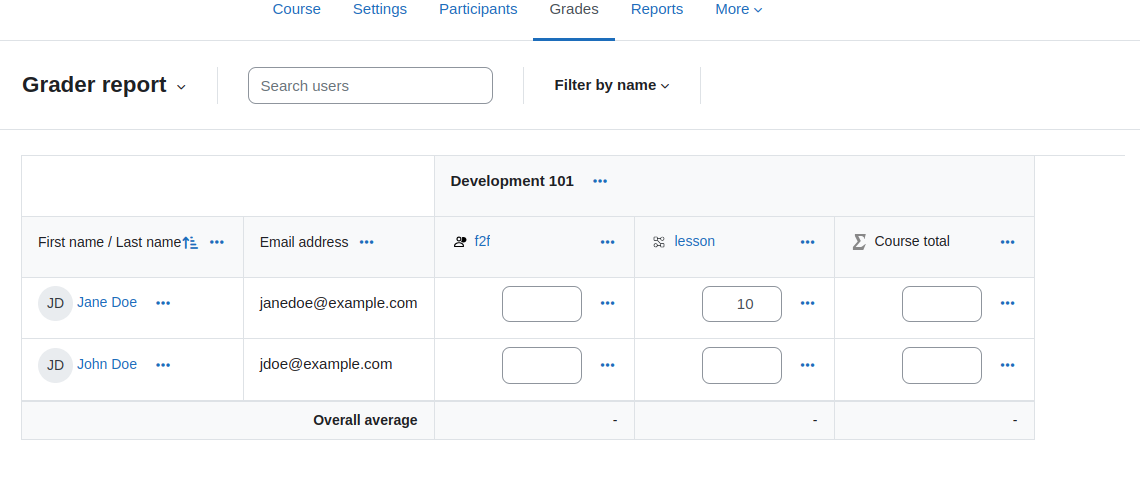Click Jane Doe avatar initials
1140x495 pixels.
pos(55,303)
